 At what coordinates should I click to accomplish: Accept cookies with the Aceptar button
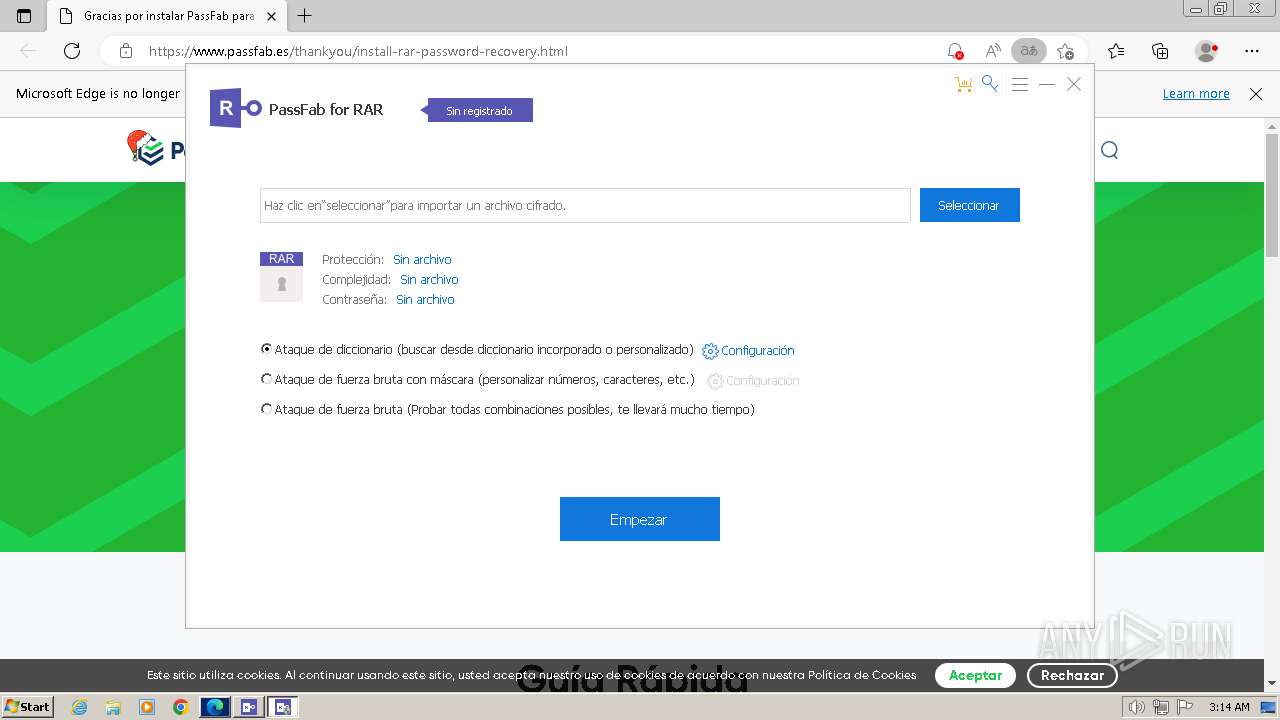point(975,676)
